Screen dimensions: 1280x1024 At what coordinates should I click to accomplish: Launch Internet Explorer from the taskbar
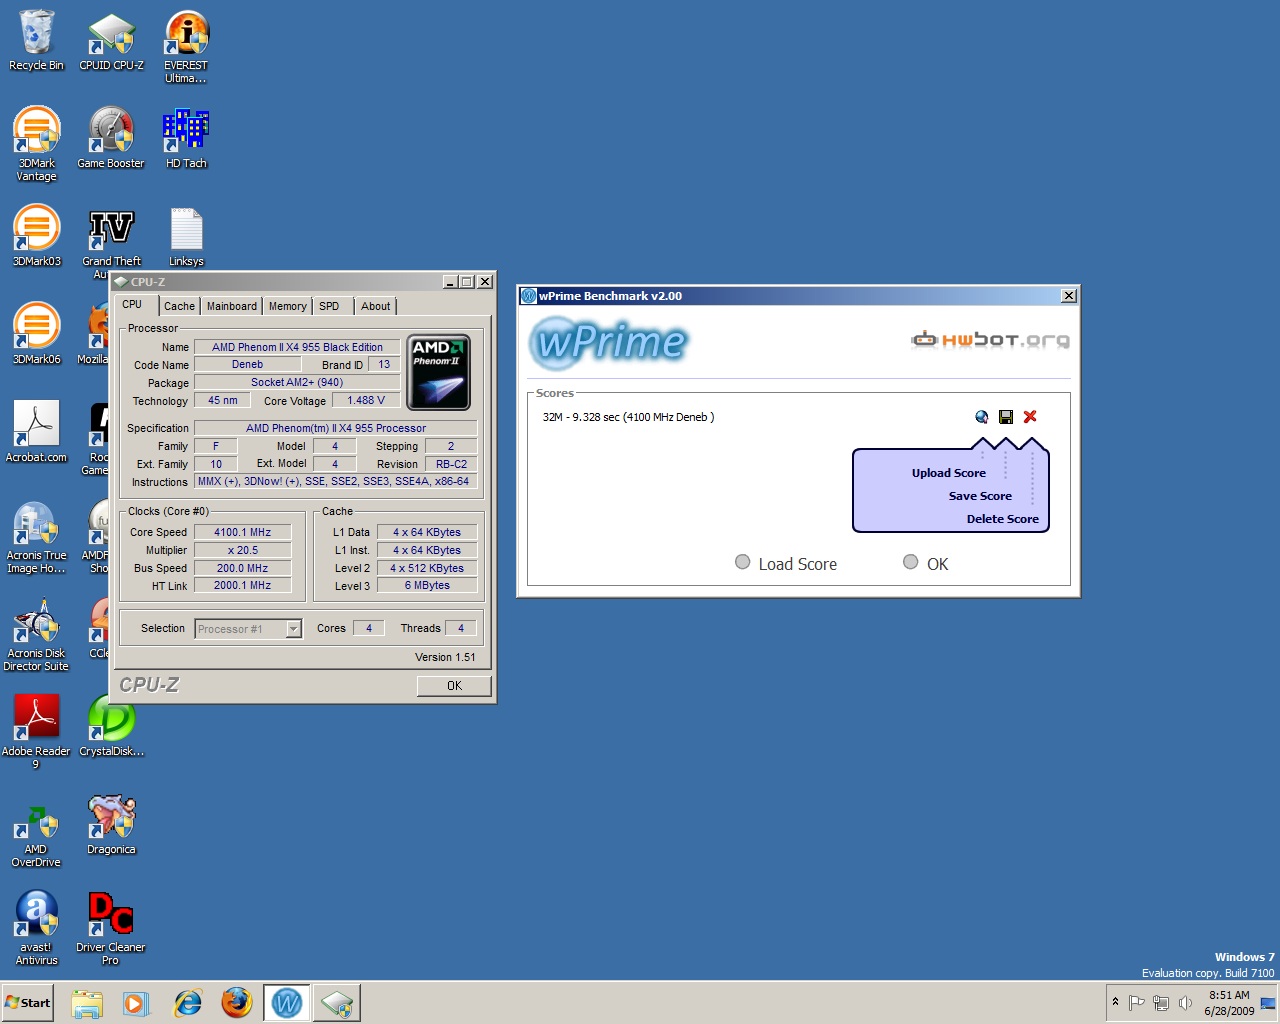(x=187, y=1003)
